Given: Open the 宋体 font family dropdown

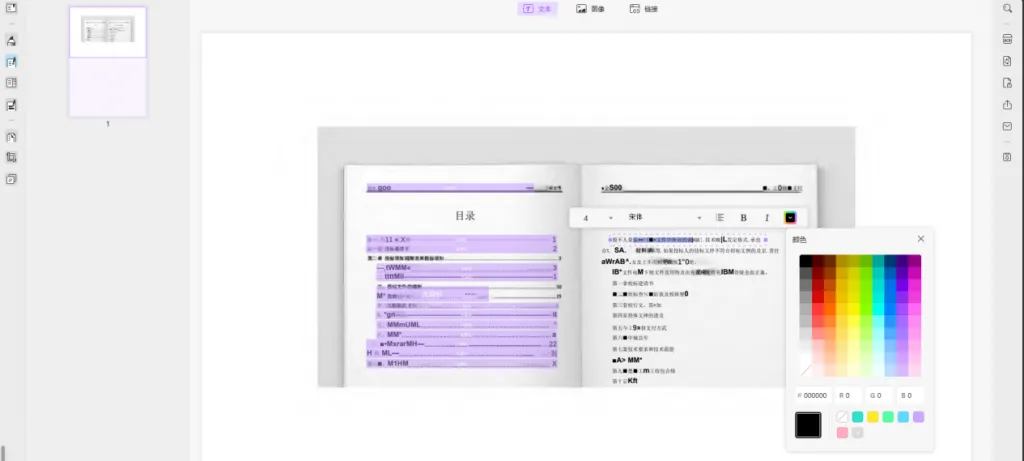Looking at the screenshot, I should [699, 217].
